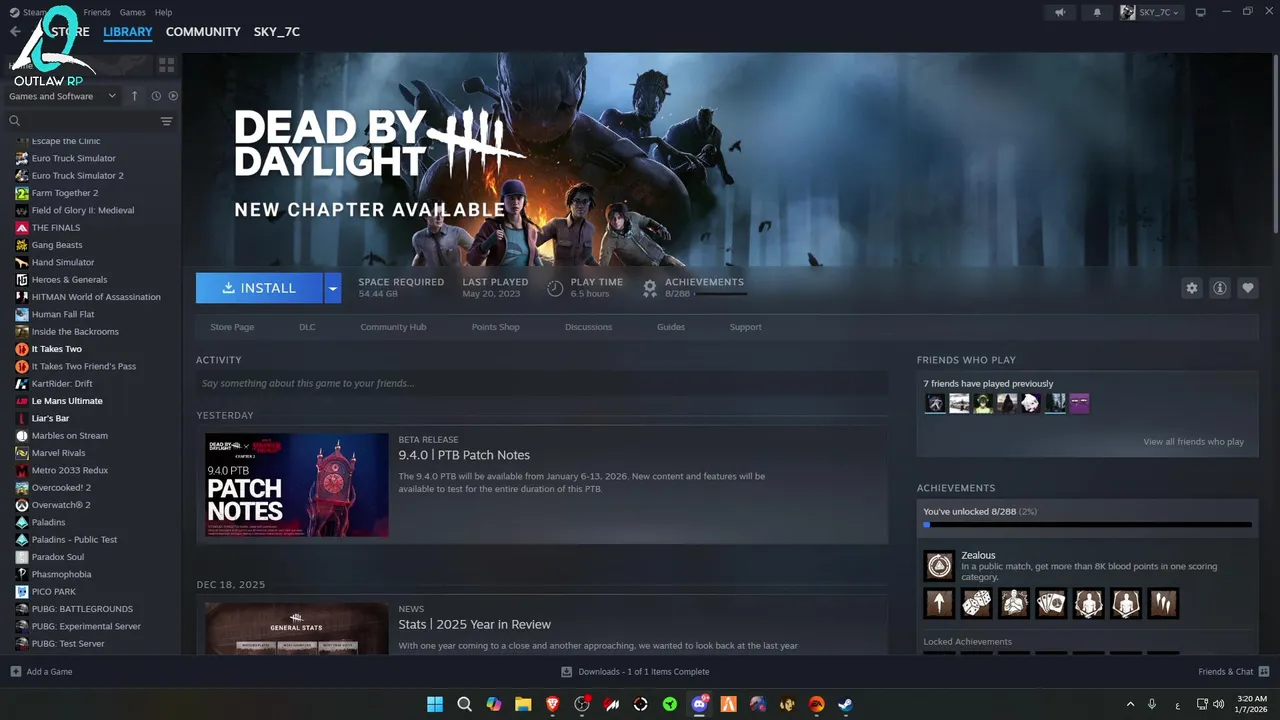Open the Store Page tab
The height and width of the screenshot is (720, 1280).
(232, 327)
